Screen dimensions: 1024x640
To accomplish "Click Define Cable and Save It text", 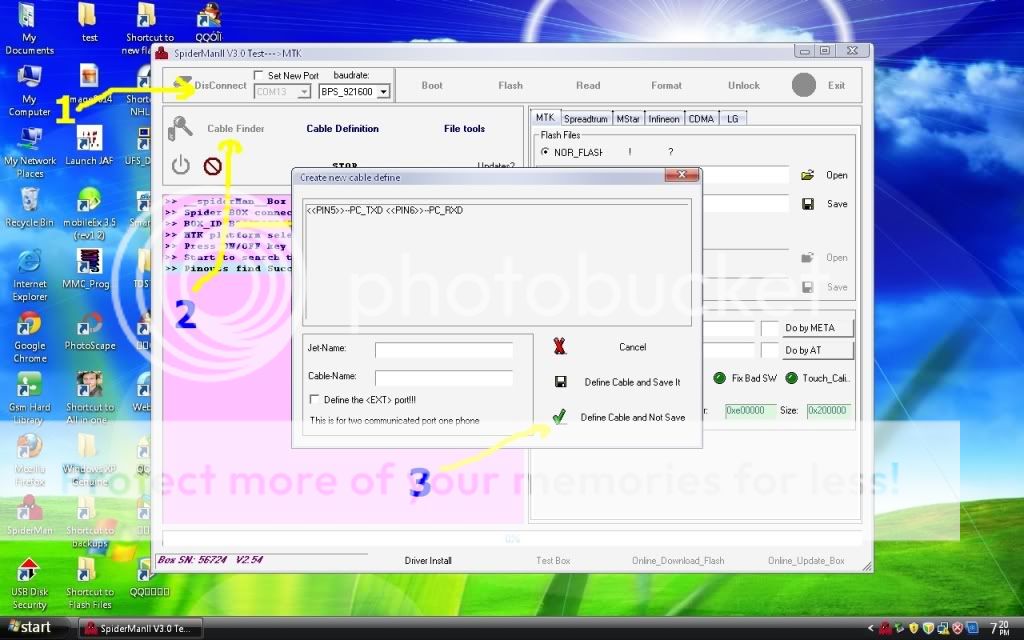I will click(632, 382).
